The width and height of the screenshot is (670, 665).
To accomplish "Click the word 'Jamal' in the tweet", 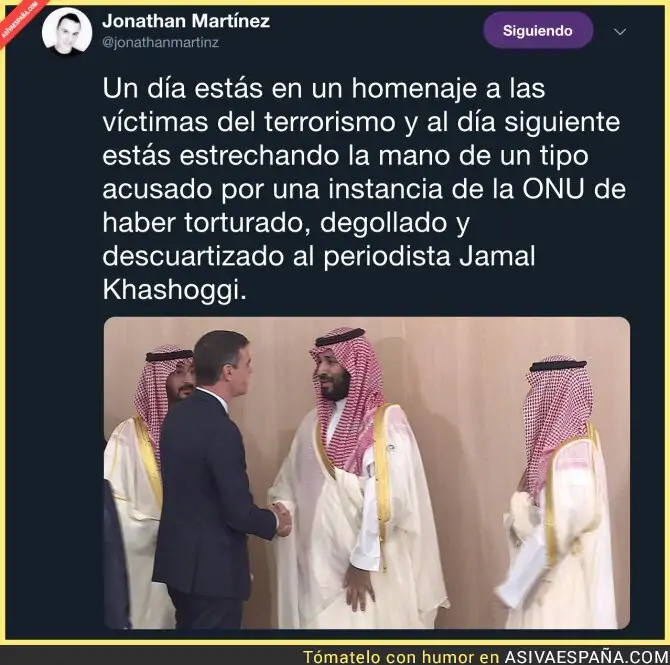I will [497, 256].
